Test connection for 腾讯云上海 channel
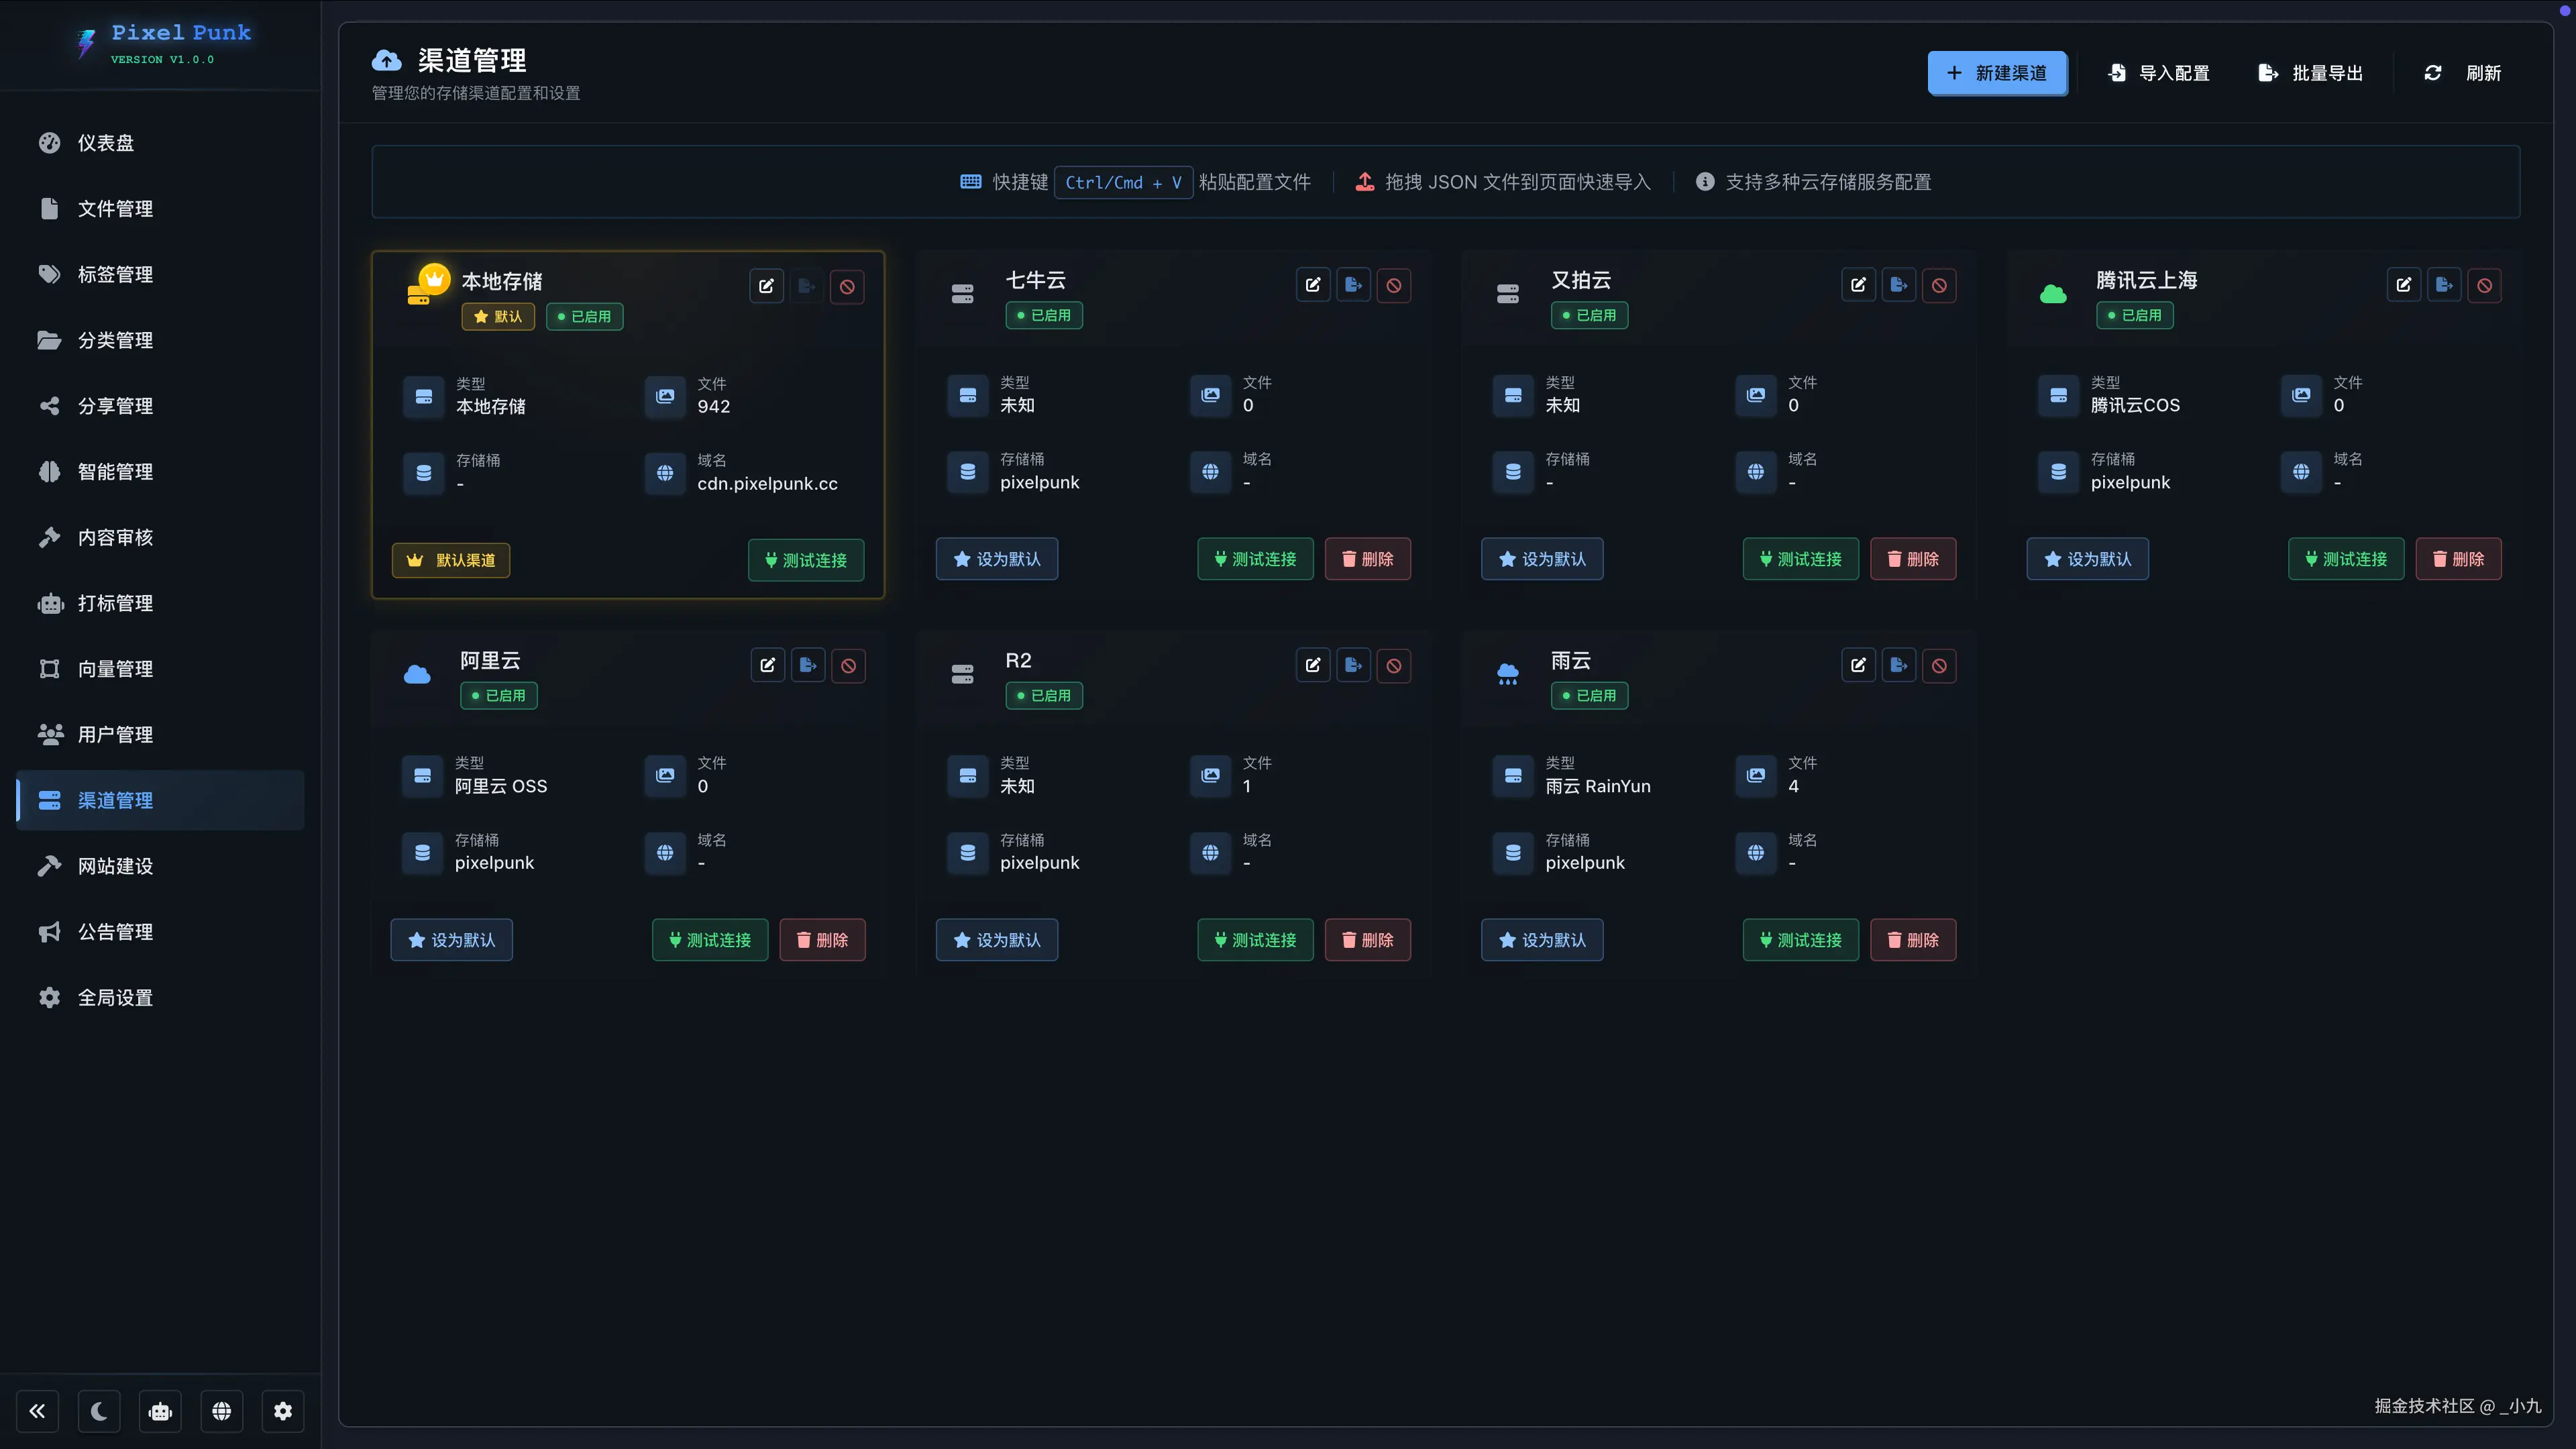2576x1449 pixels. [2345, 559]
